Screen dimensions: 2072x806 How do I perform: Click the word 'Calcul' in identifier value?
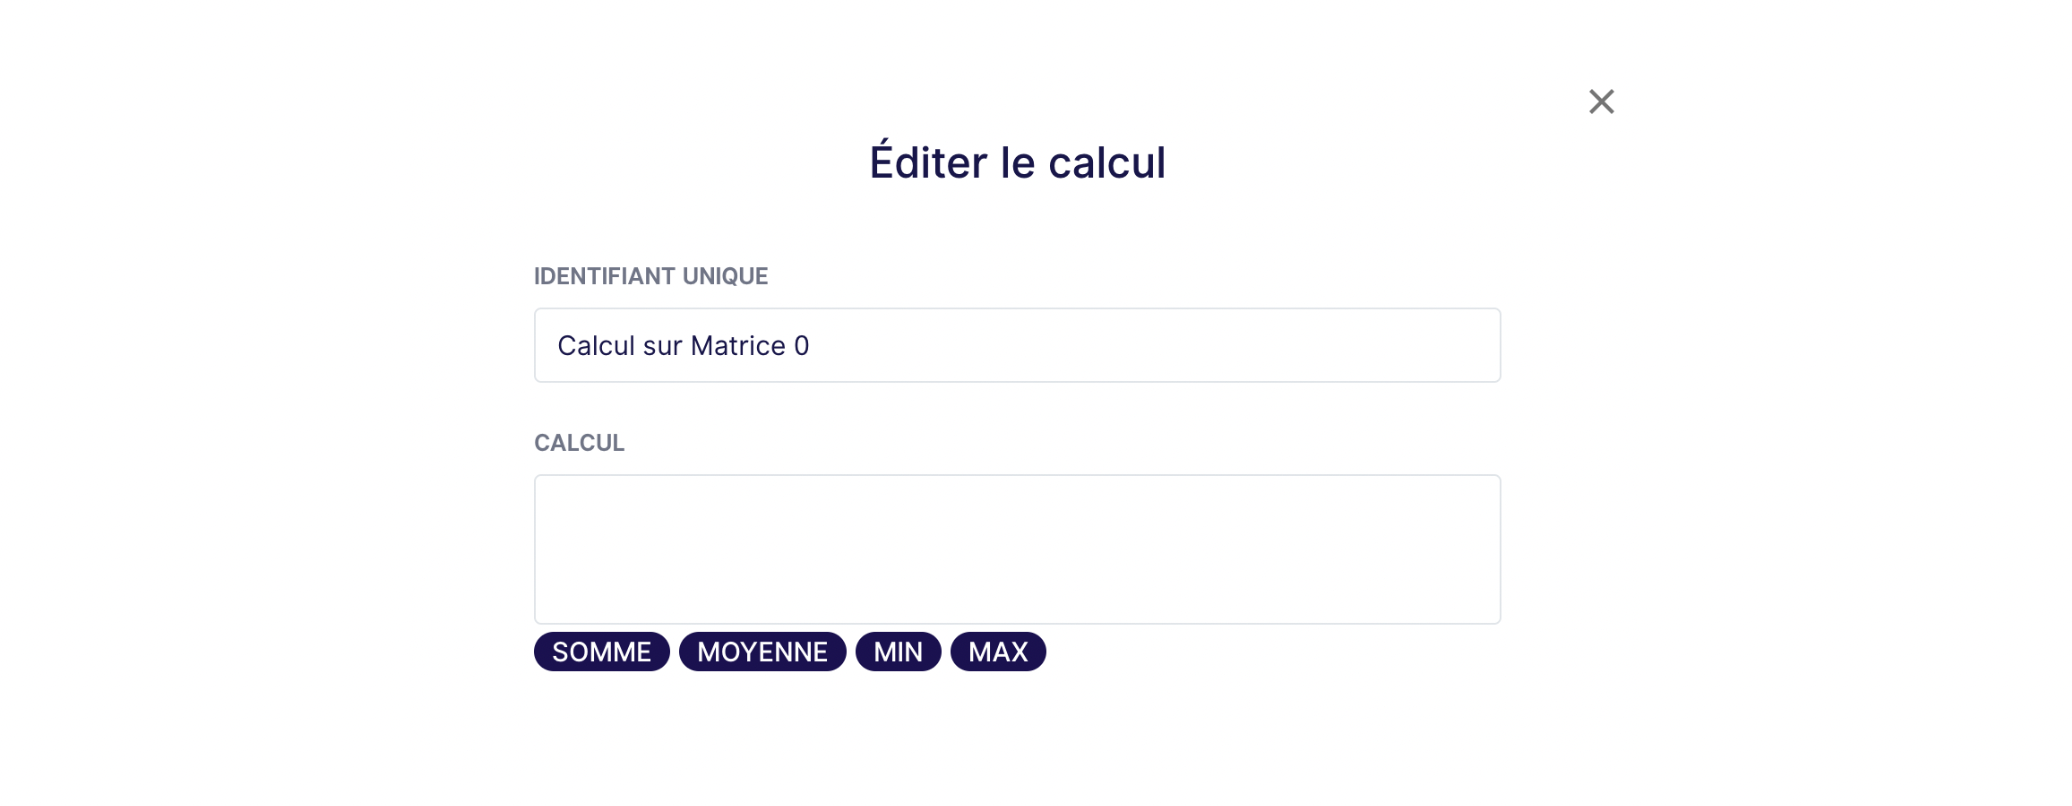coord(596,346)
